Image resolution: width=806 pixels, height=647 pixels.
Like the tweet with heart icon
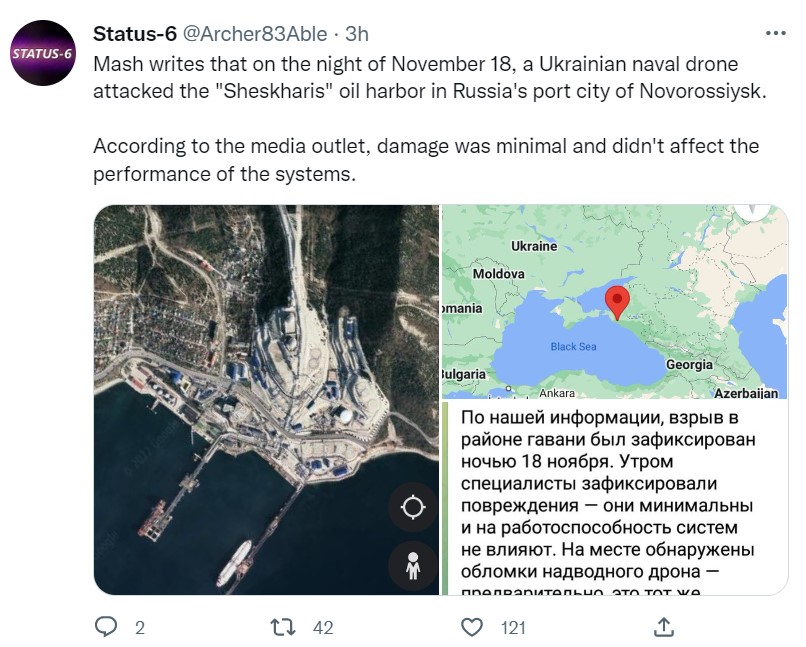(x=472, y=627)
